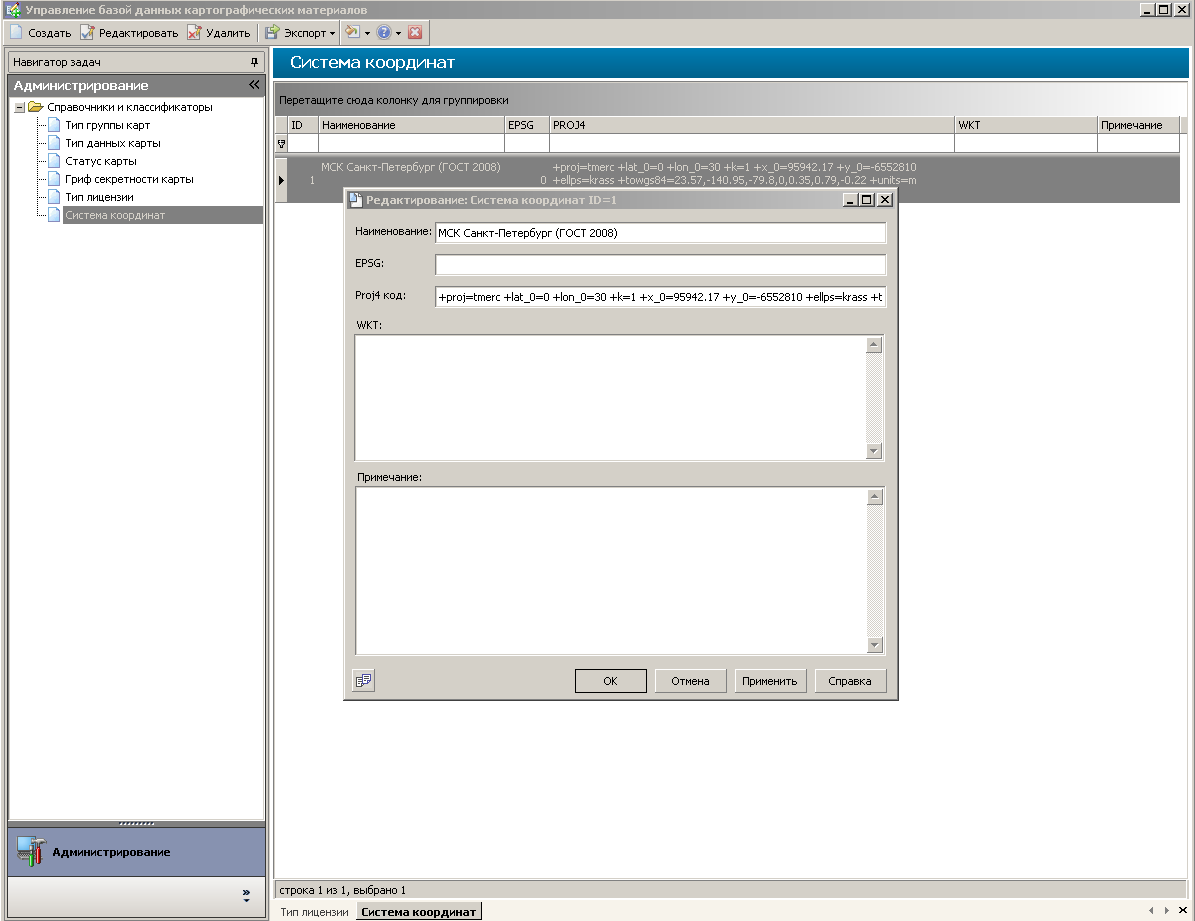Image resolution: width=1195 pixels, height=921 pixels.
Task: Switch to the Система координат bottom tab
Action: [418, 912]
